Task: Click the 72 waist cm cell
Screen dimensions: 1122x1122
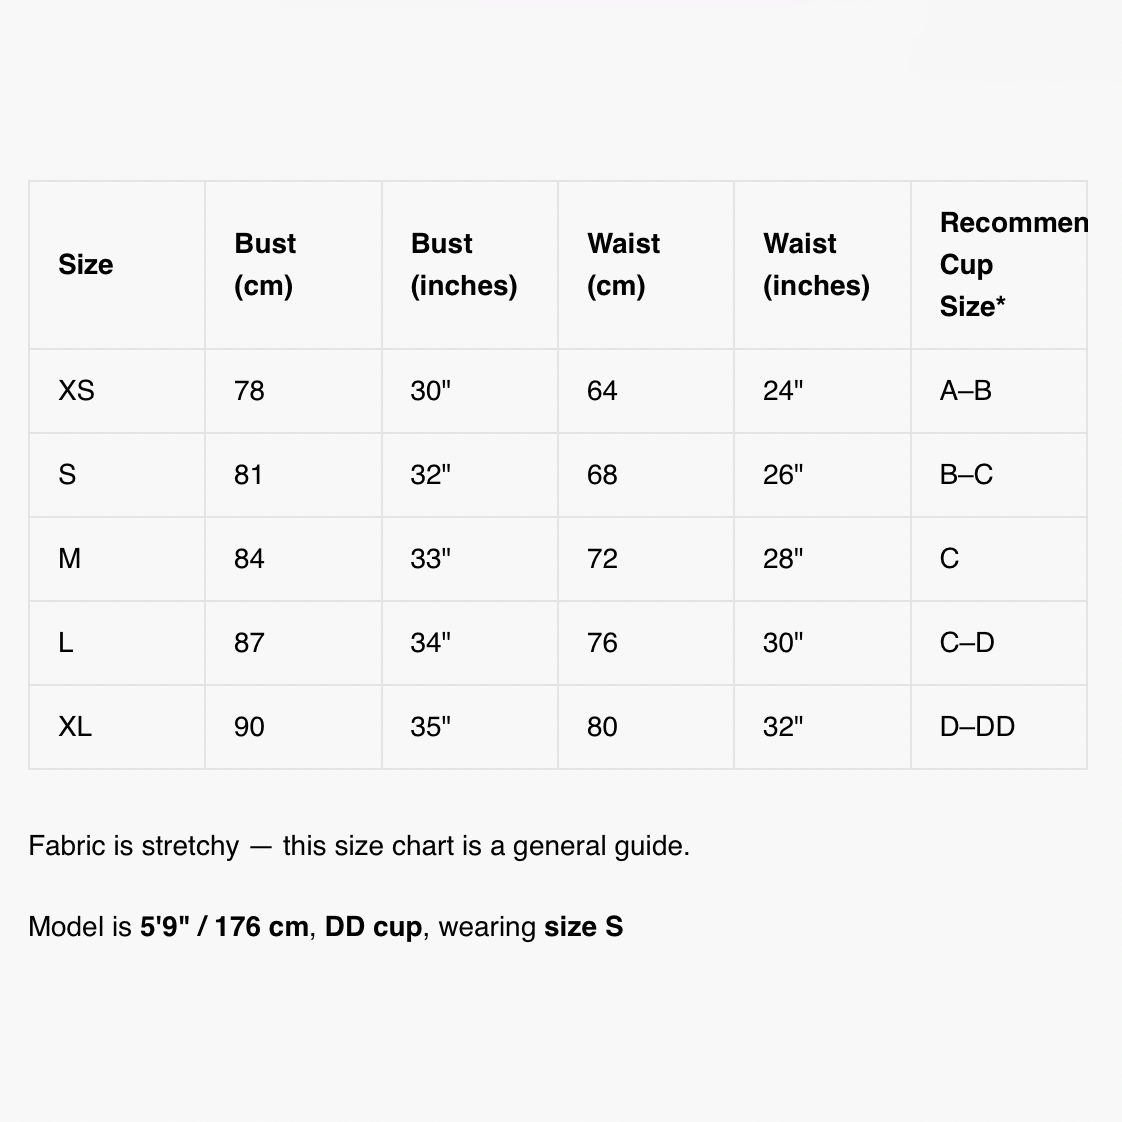Action: pyautogui.click(x=602, y=559)
